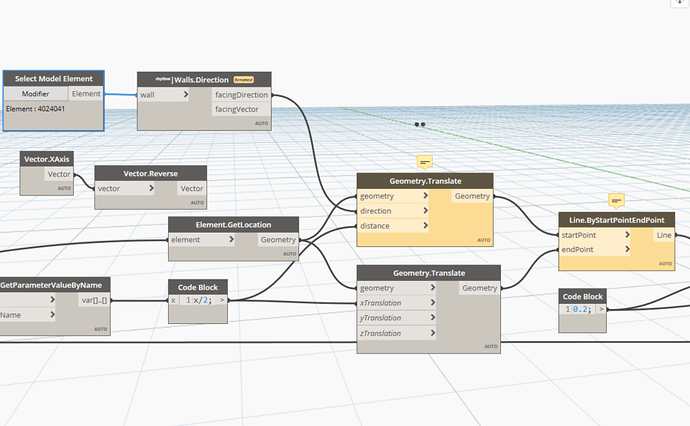This screenshot has width=690, height=426.
Task: Click the AUTO lacing label on Vector.Reverse
Action: pyautogui.click(x=197, y=203)
